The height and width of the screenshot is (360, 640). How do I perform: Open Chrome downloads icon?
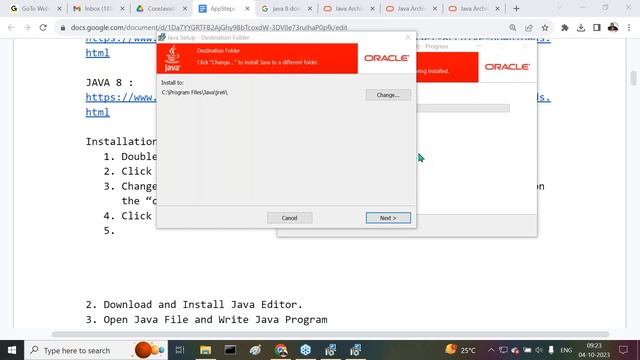581,28
